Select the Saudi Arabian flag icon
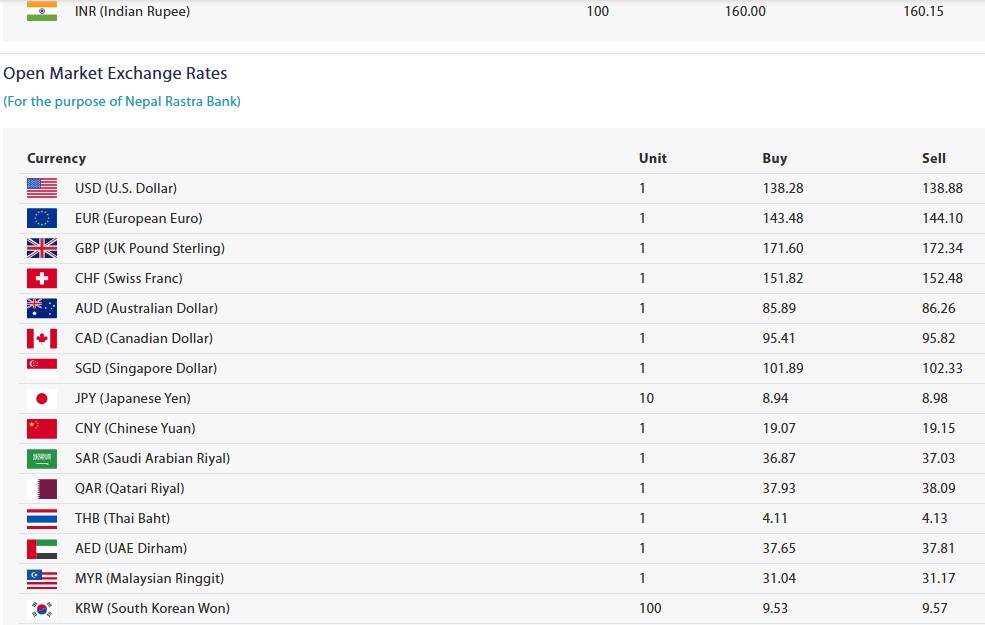Screen dimensions: 985x625 tap(42, 458)
